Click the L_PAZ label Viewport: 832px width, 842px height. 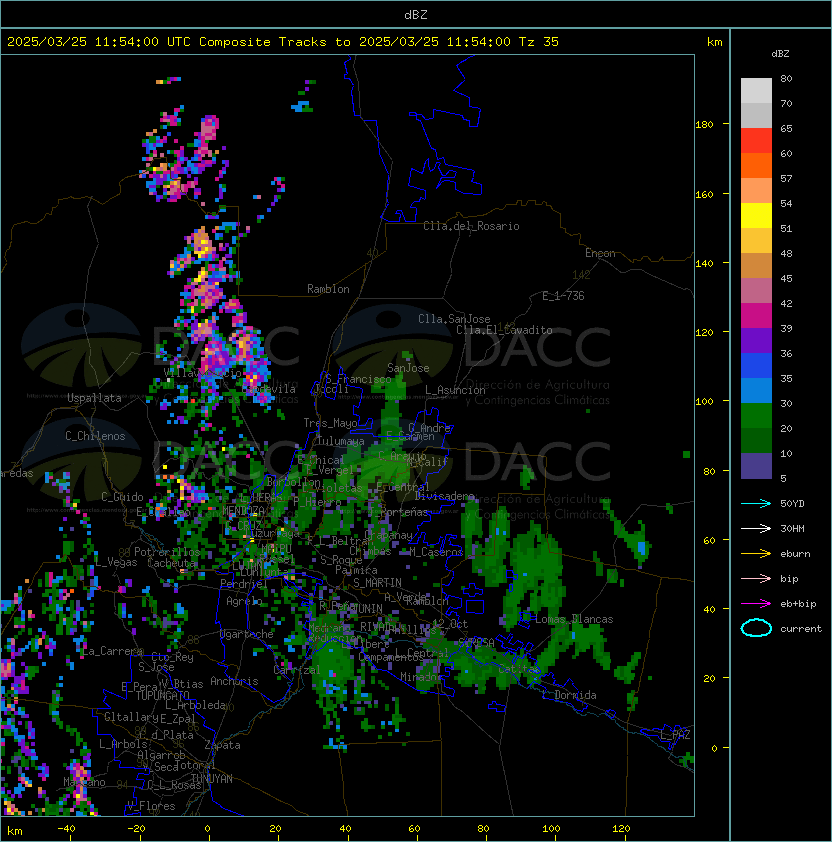coord(675,735)
